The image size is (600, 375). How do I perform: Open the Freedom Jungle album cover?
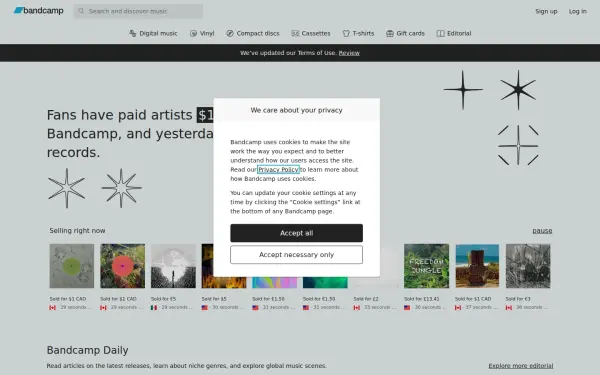[426, 266]
